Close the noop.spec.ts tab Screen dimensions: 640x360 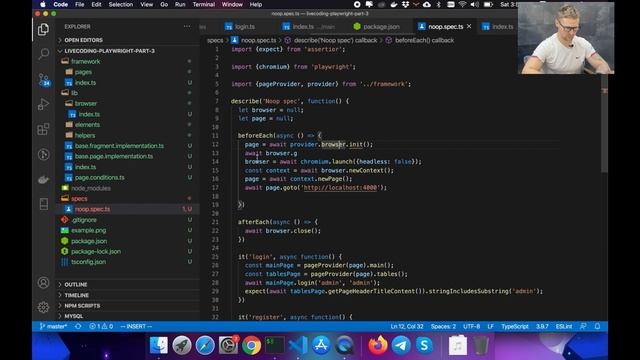(x=469, y=26)
